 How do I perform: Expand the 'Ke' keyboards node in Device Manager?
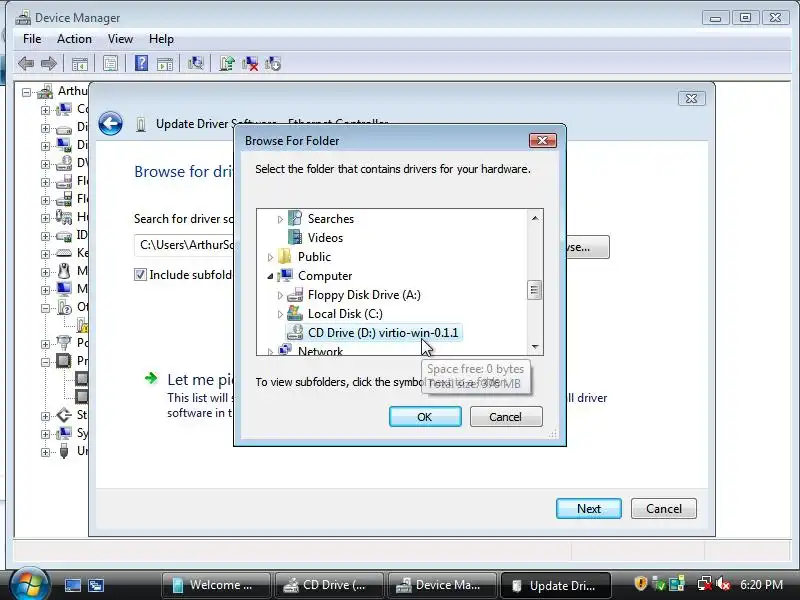pyautogui.click(x=45, y=254)
